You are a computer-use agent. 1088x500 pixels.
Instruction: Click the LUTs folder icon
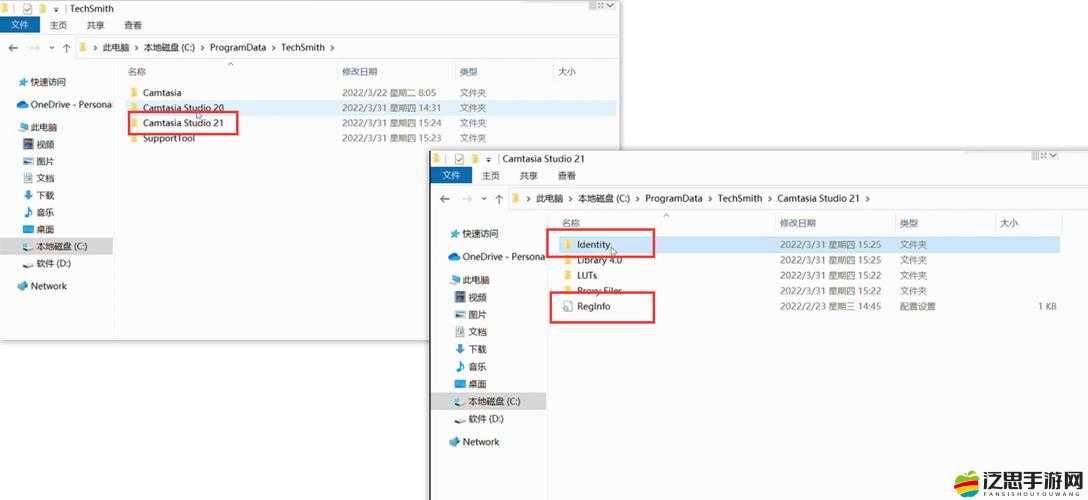click(568, 275)
